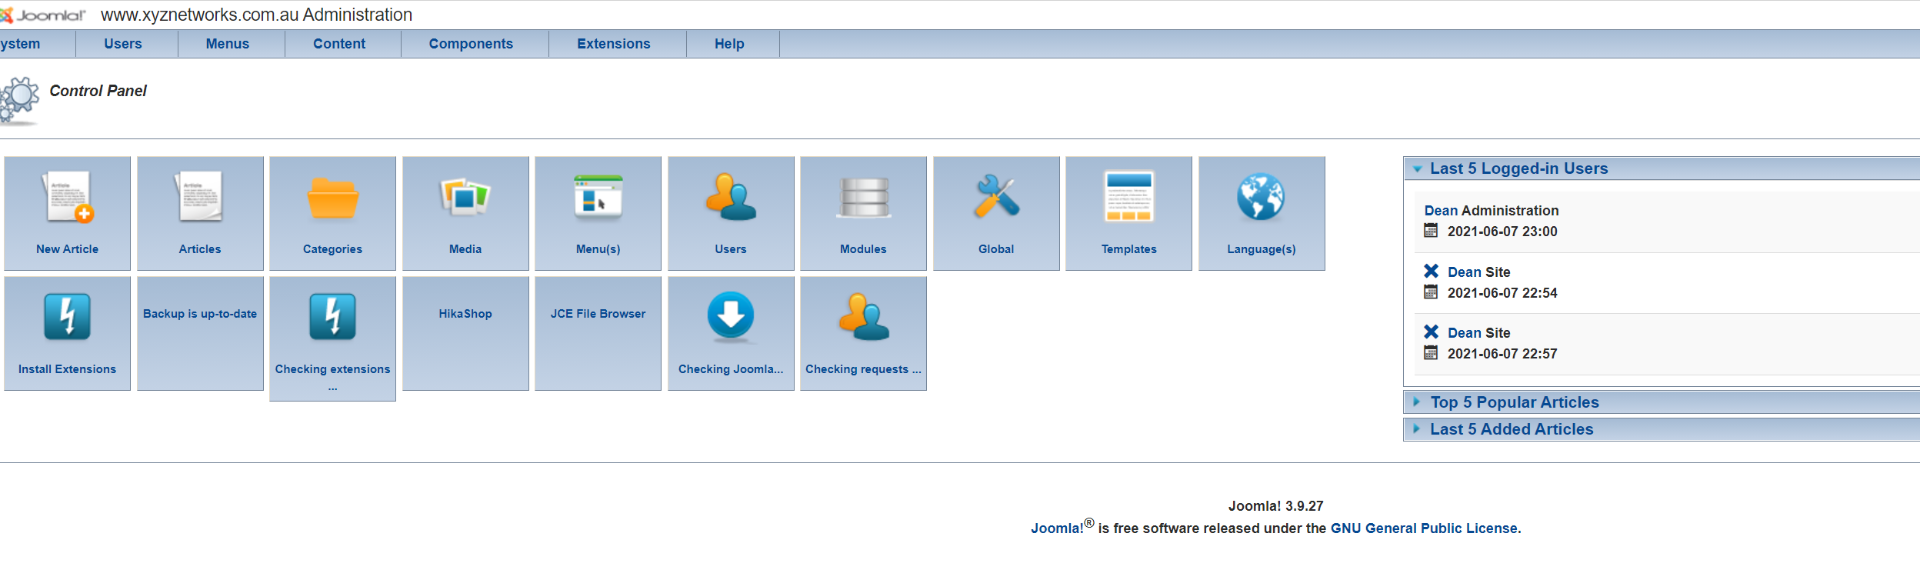
Task: Open the HikaShop tile
Action: tap(465, 334)
